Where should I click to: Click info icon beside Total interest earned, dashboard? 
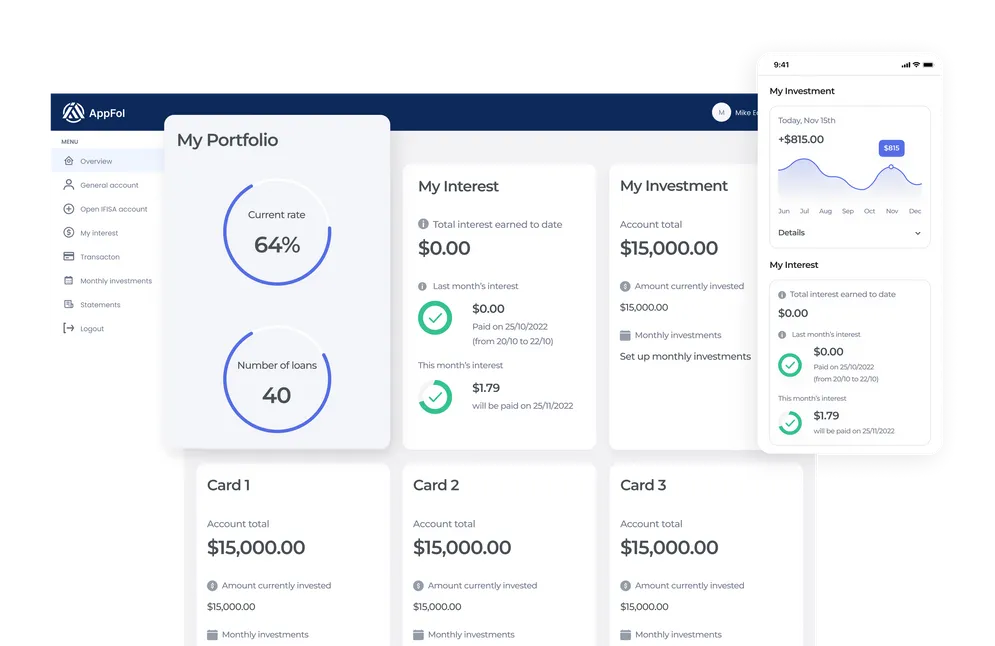pos(423,224)
